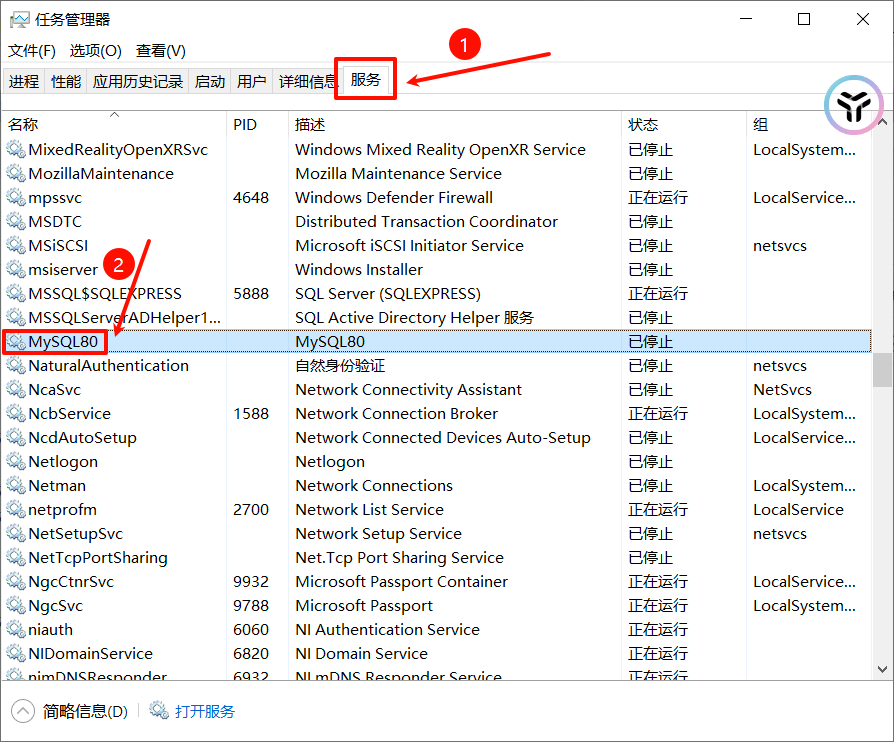Sort by the 描述 column header

tap(454, 124)
